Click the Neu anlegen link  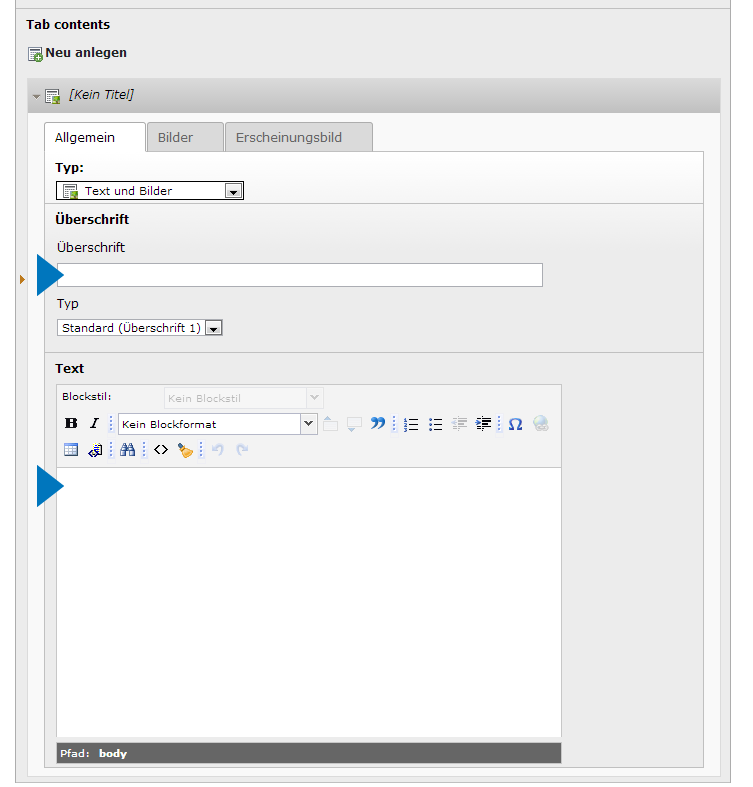[x=86, y=53]
